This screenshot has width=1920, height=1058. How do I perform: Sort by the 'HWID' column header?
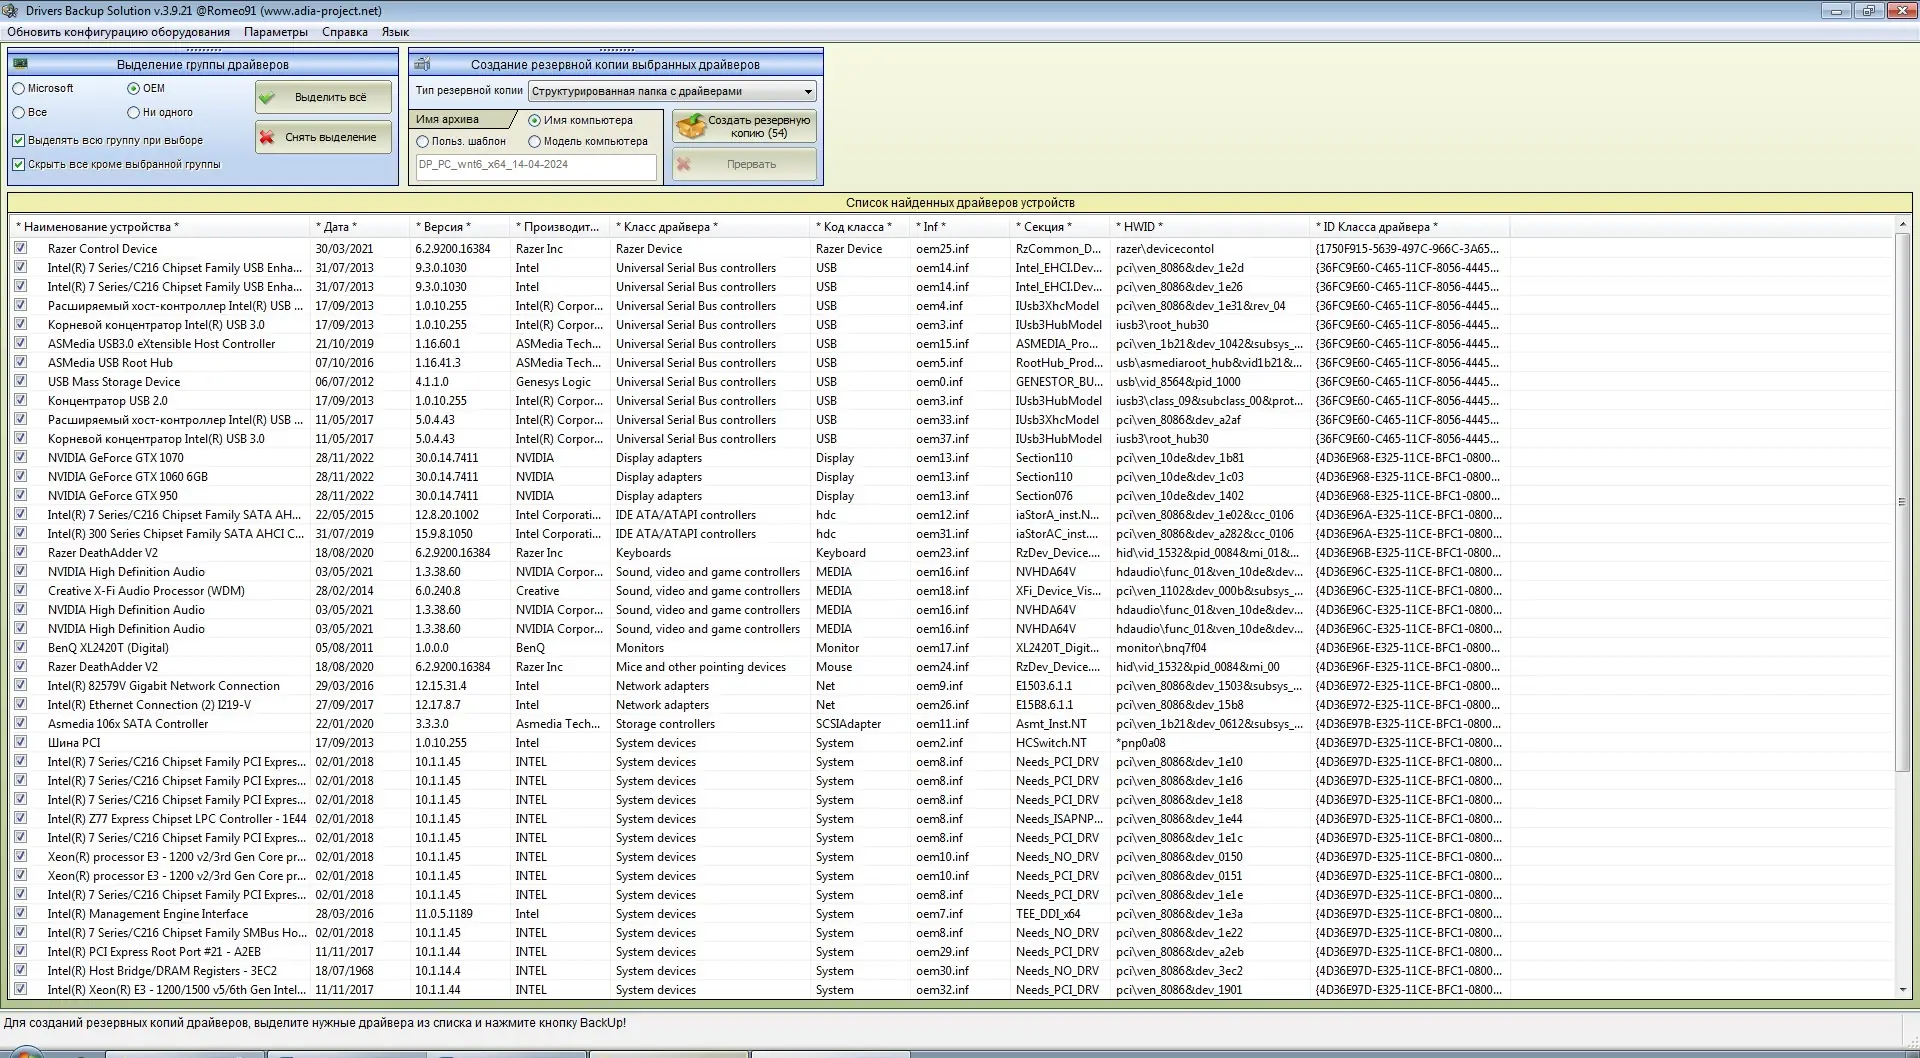1210,227
